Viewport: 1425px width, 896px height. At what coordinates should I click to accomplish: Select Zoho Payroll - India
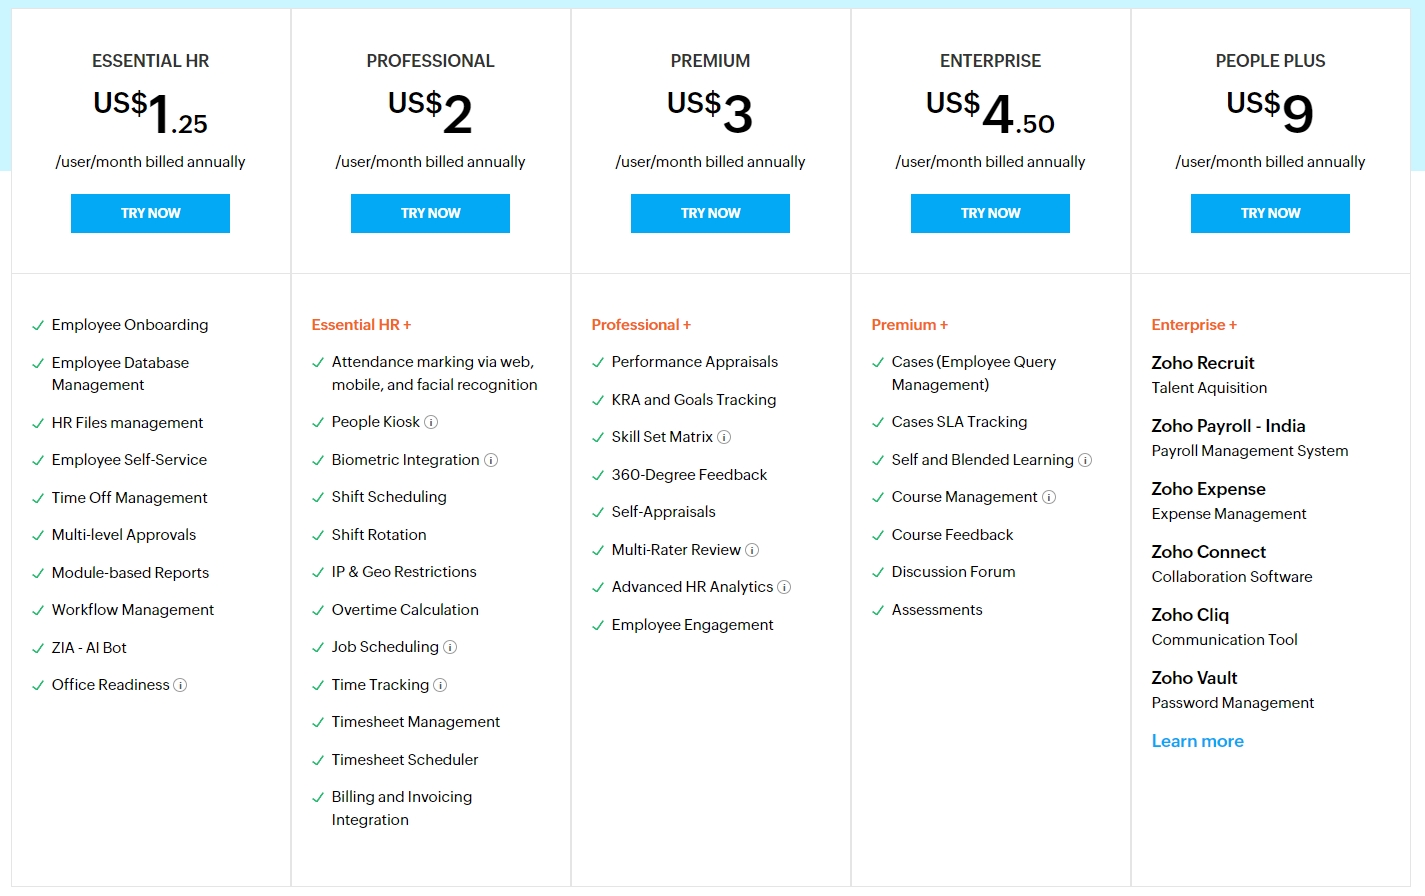pos(1228,426)
